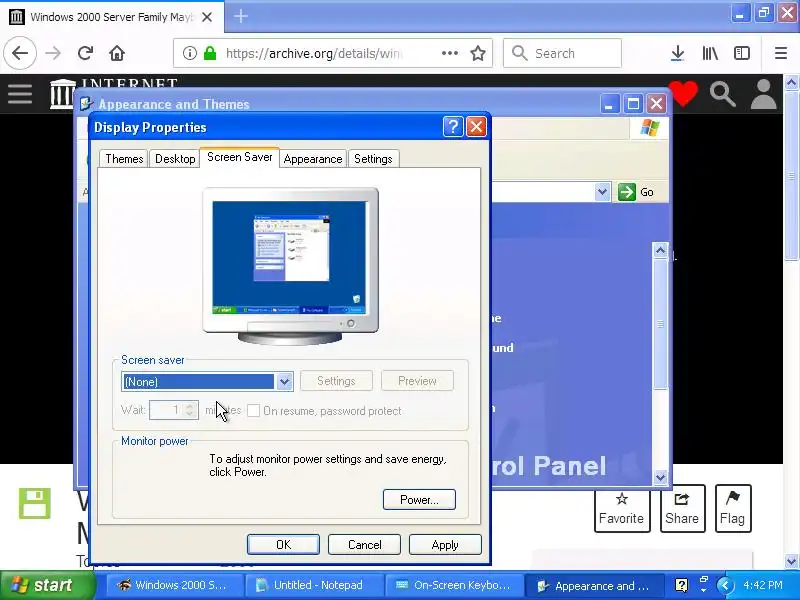Open Firefox library icon
The height and width of the screenshot is (600, 800).
tap(710, 53)
